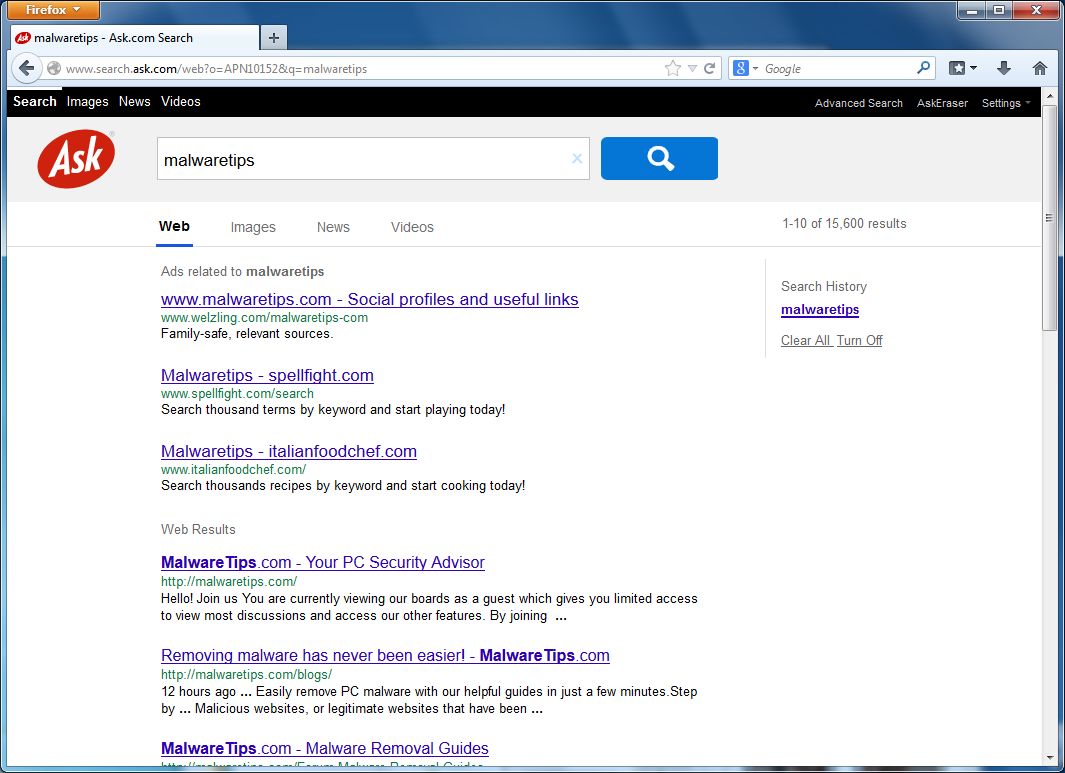Switch to the News results tab
This screenshot has height=773, width=1065.
pyautogui.click(x=333, y=228)
